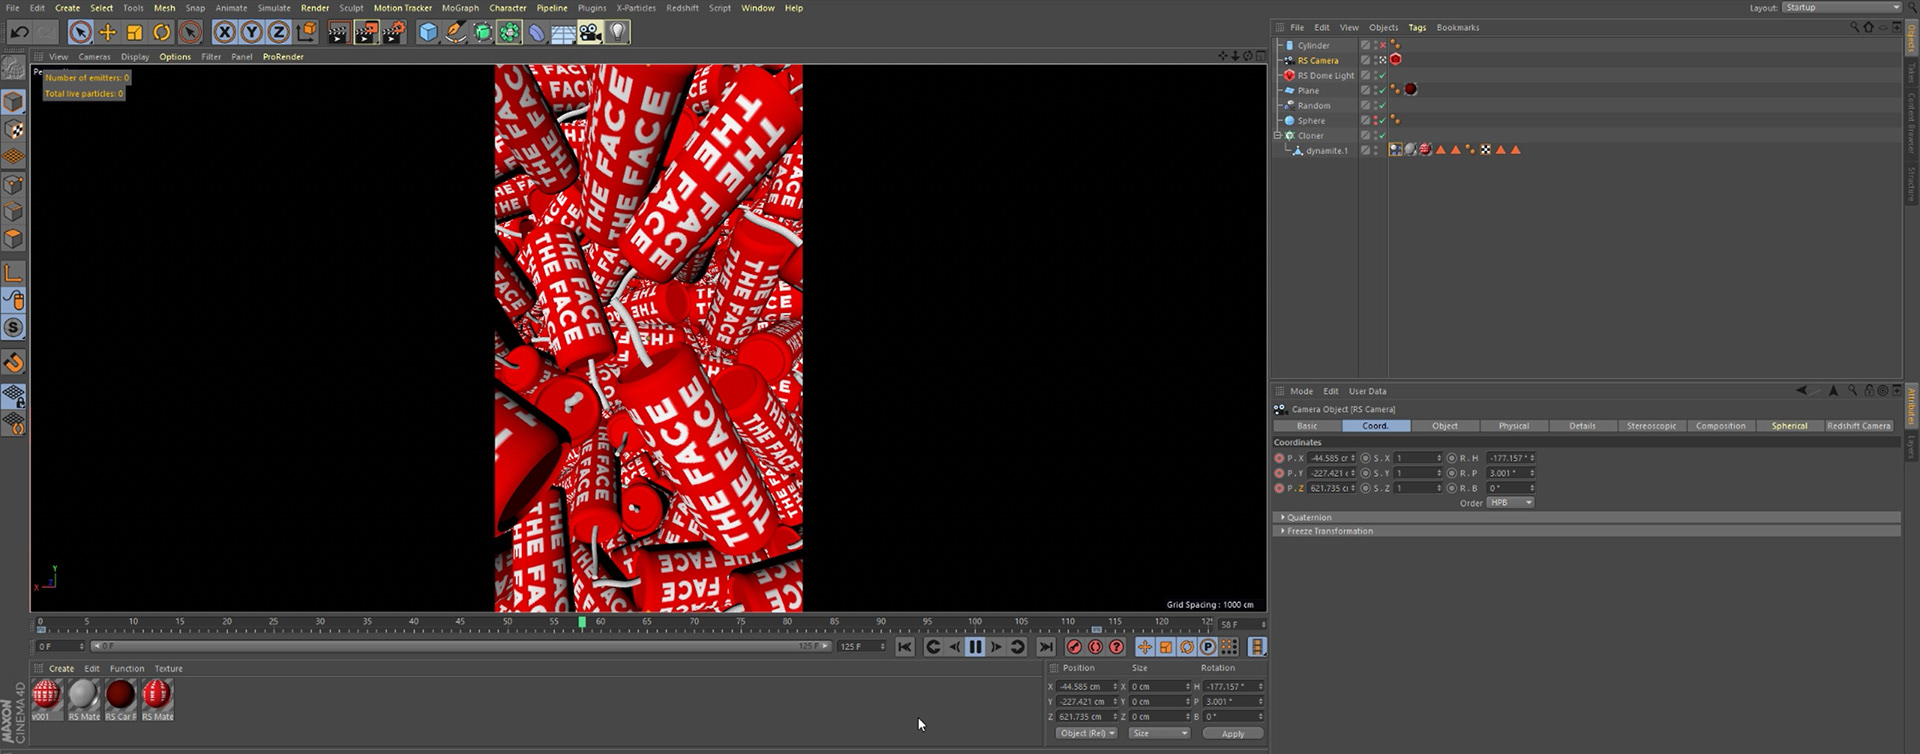Toggle Position keyframe recording
The width and height of the screenshot is (1920, 754).
[x=1145, y=647]
